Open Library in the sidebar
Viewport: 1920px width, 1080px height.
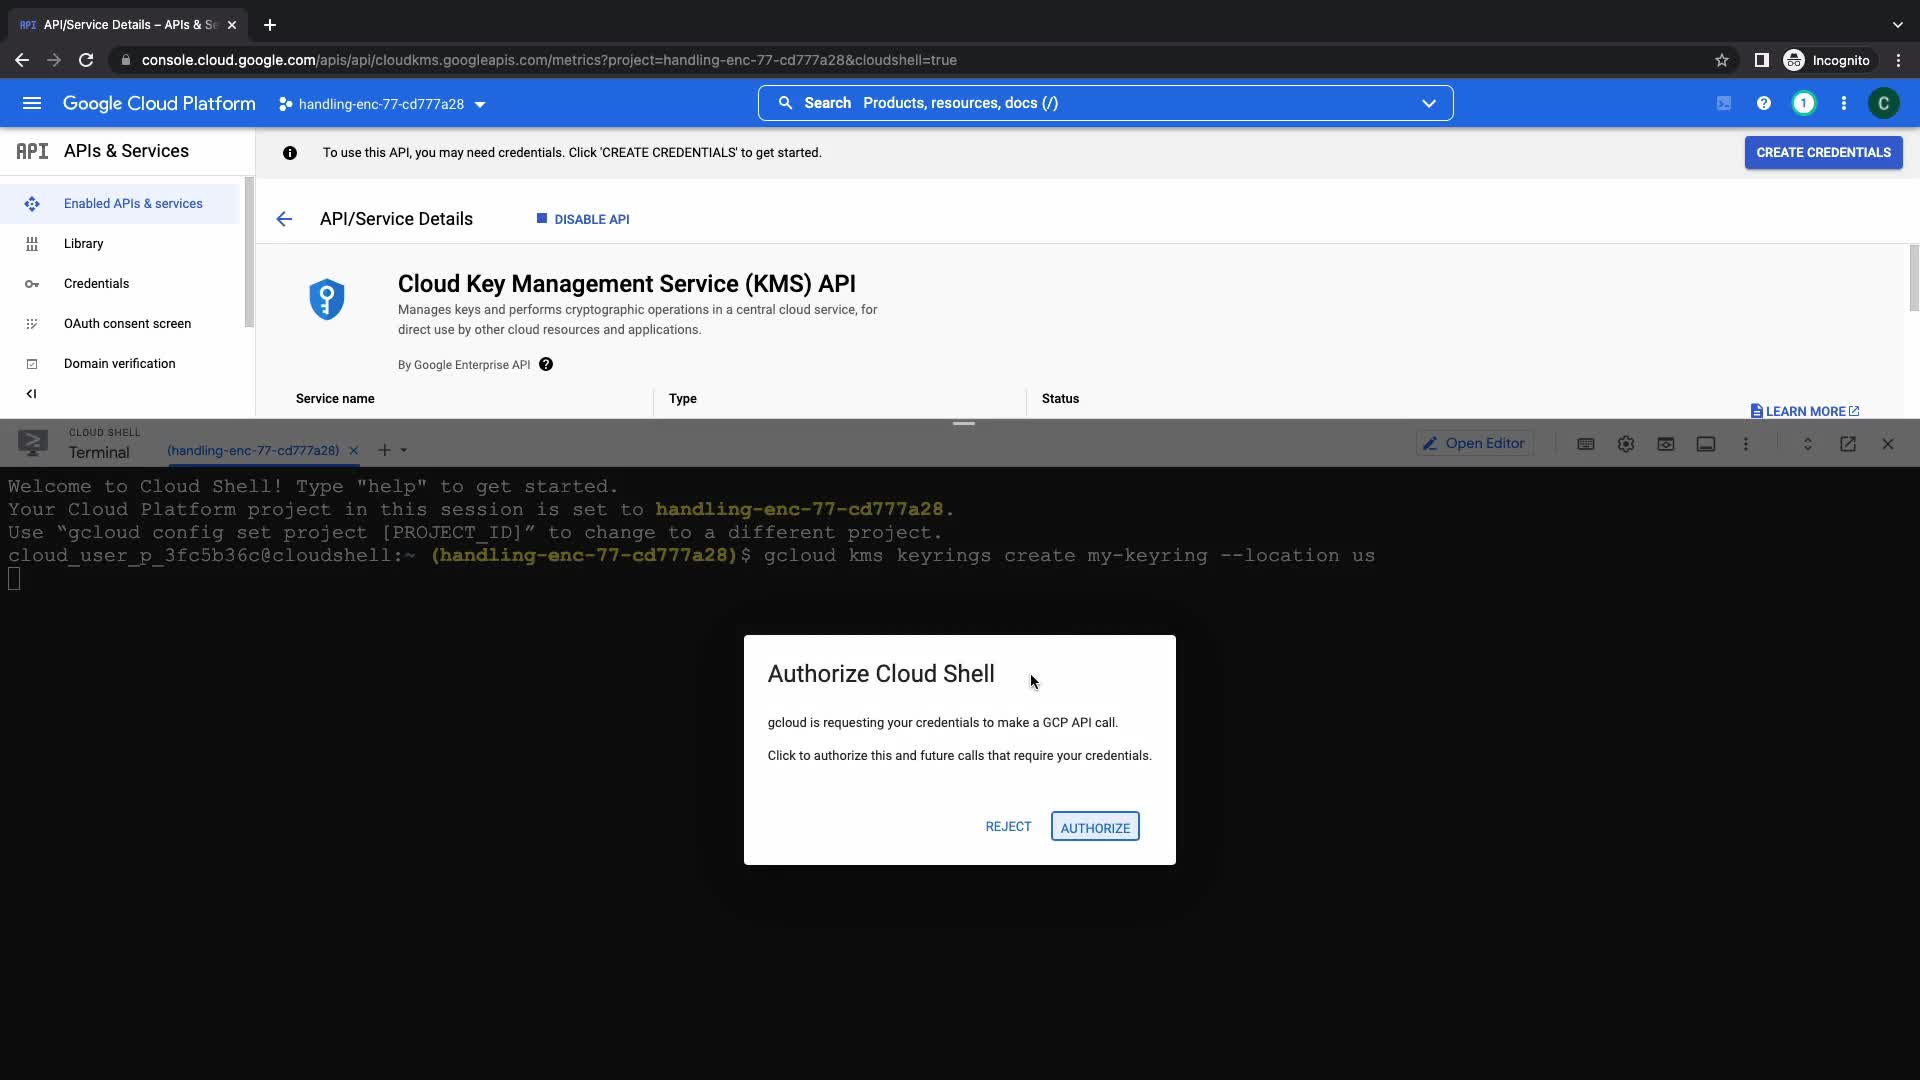83,244
